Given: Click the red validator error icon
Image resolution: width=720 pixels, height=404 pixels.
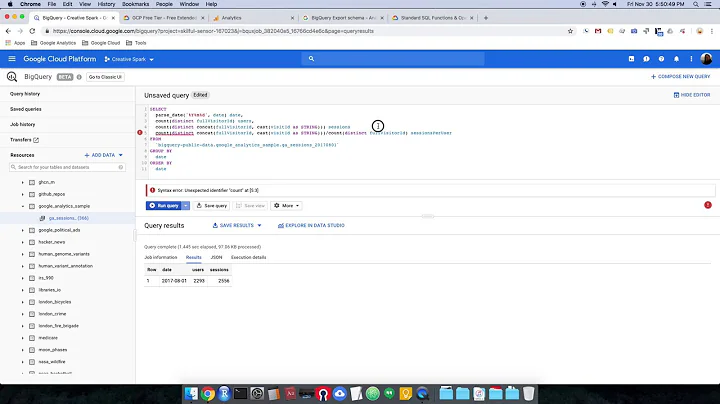Looking at the screenshot, I should tap(708, 205).
